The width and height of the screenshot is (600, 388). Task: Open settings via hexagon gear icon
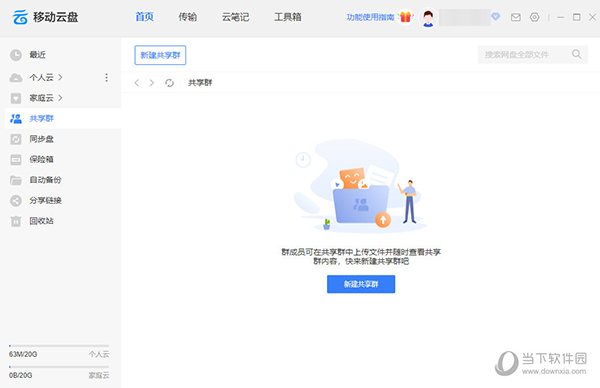[x=535, y=17]
